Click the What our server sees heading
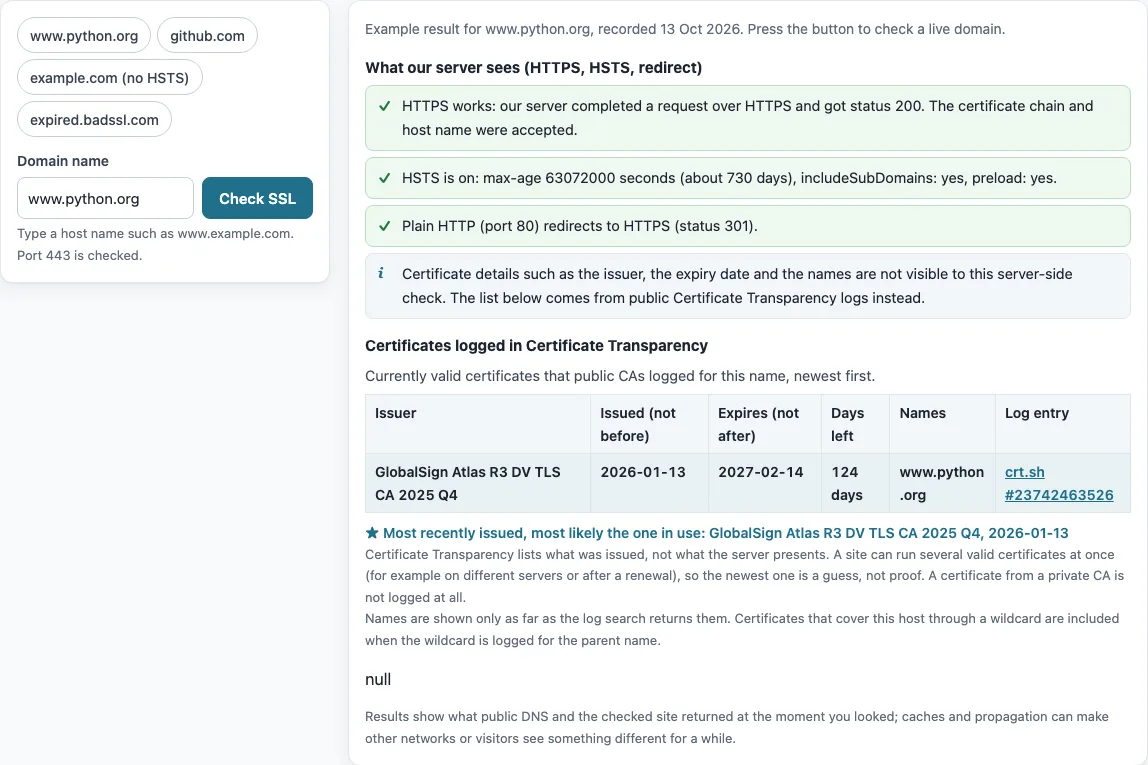This screenshot has height=765, width=1148. point(533,67)
